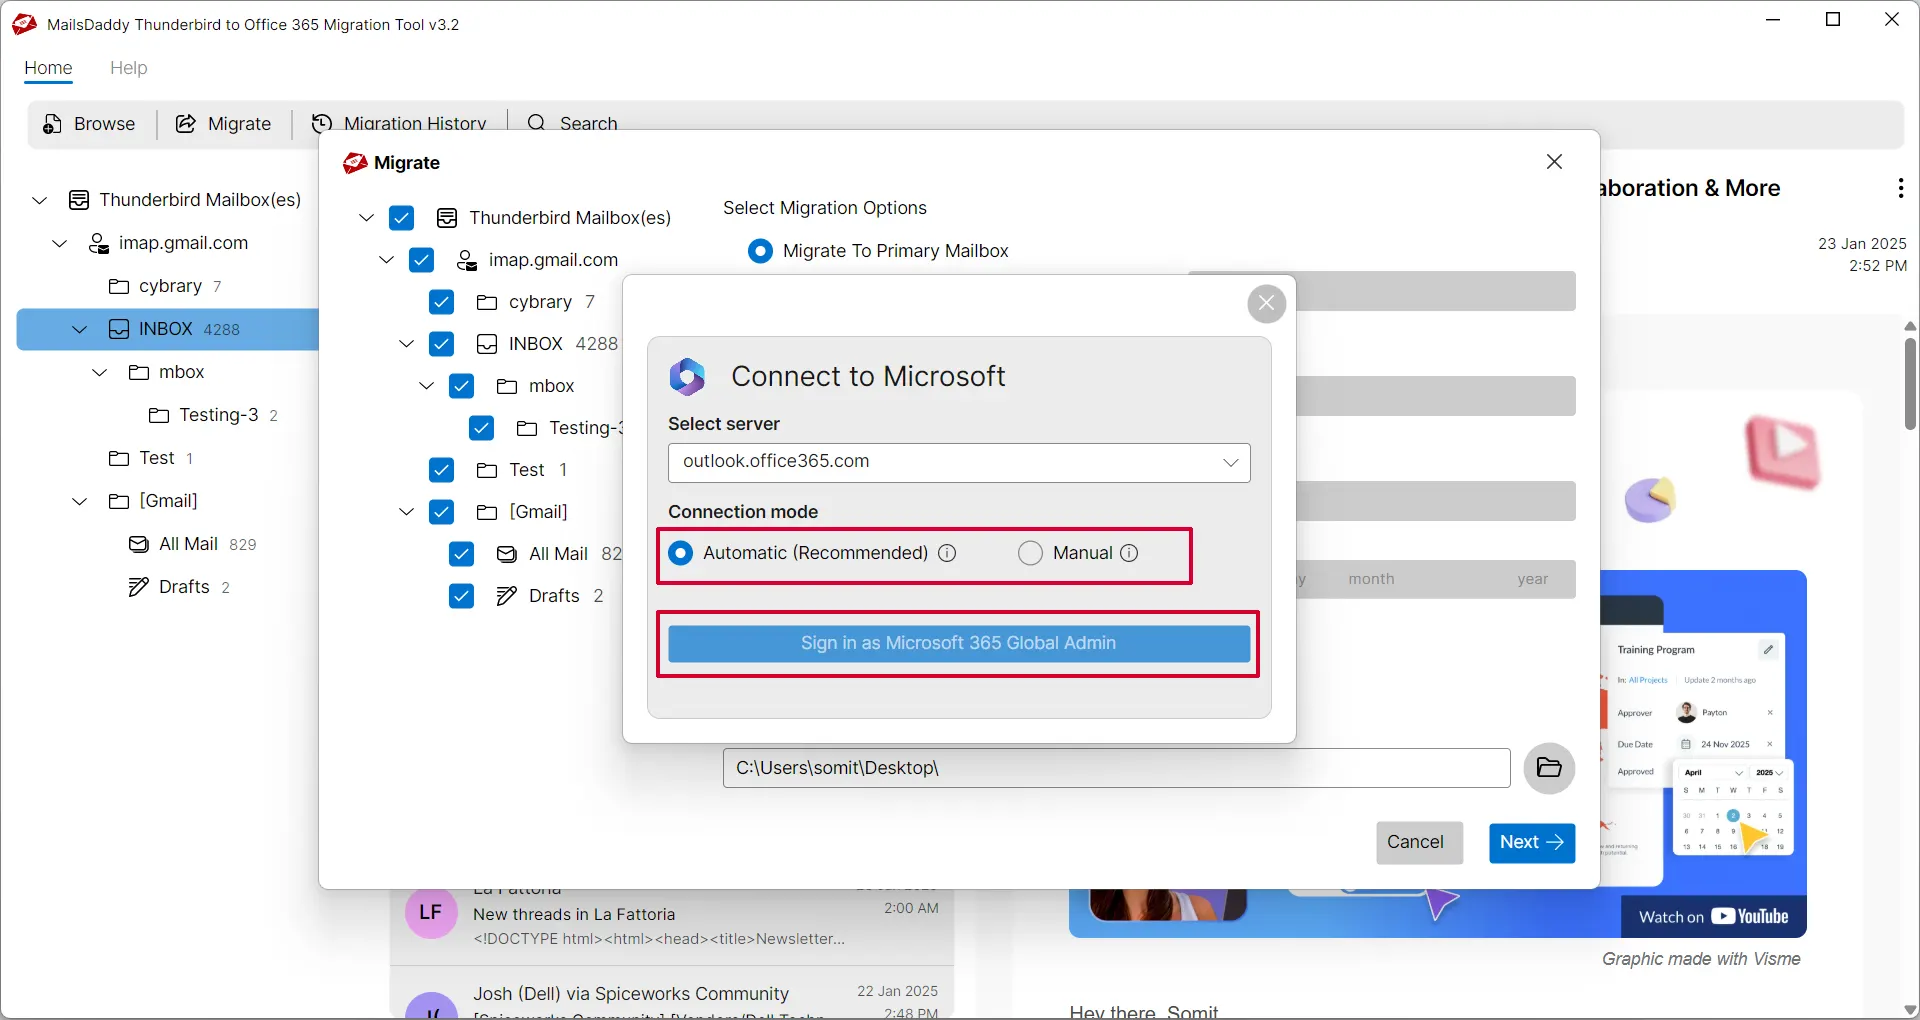Viewport: 1920px width, 1020px height.
Task: Collapse the [Gmail] folder in migrate tree
Action: [404, 512]
